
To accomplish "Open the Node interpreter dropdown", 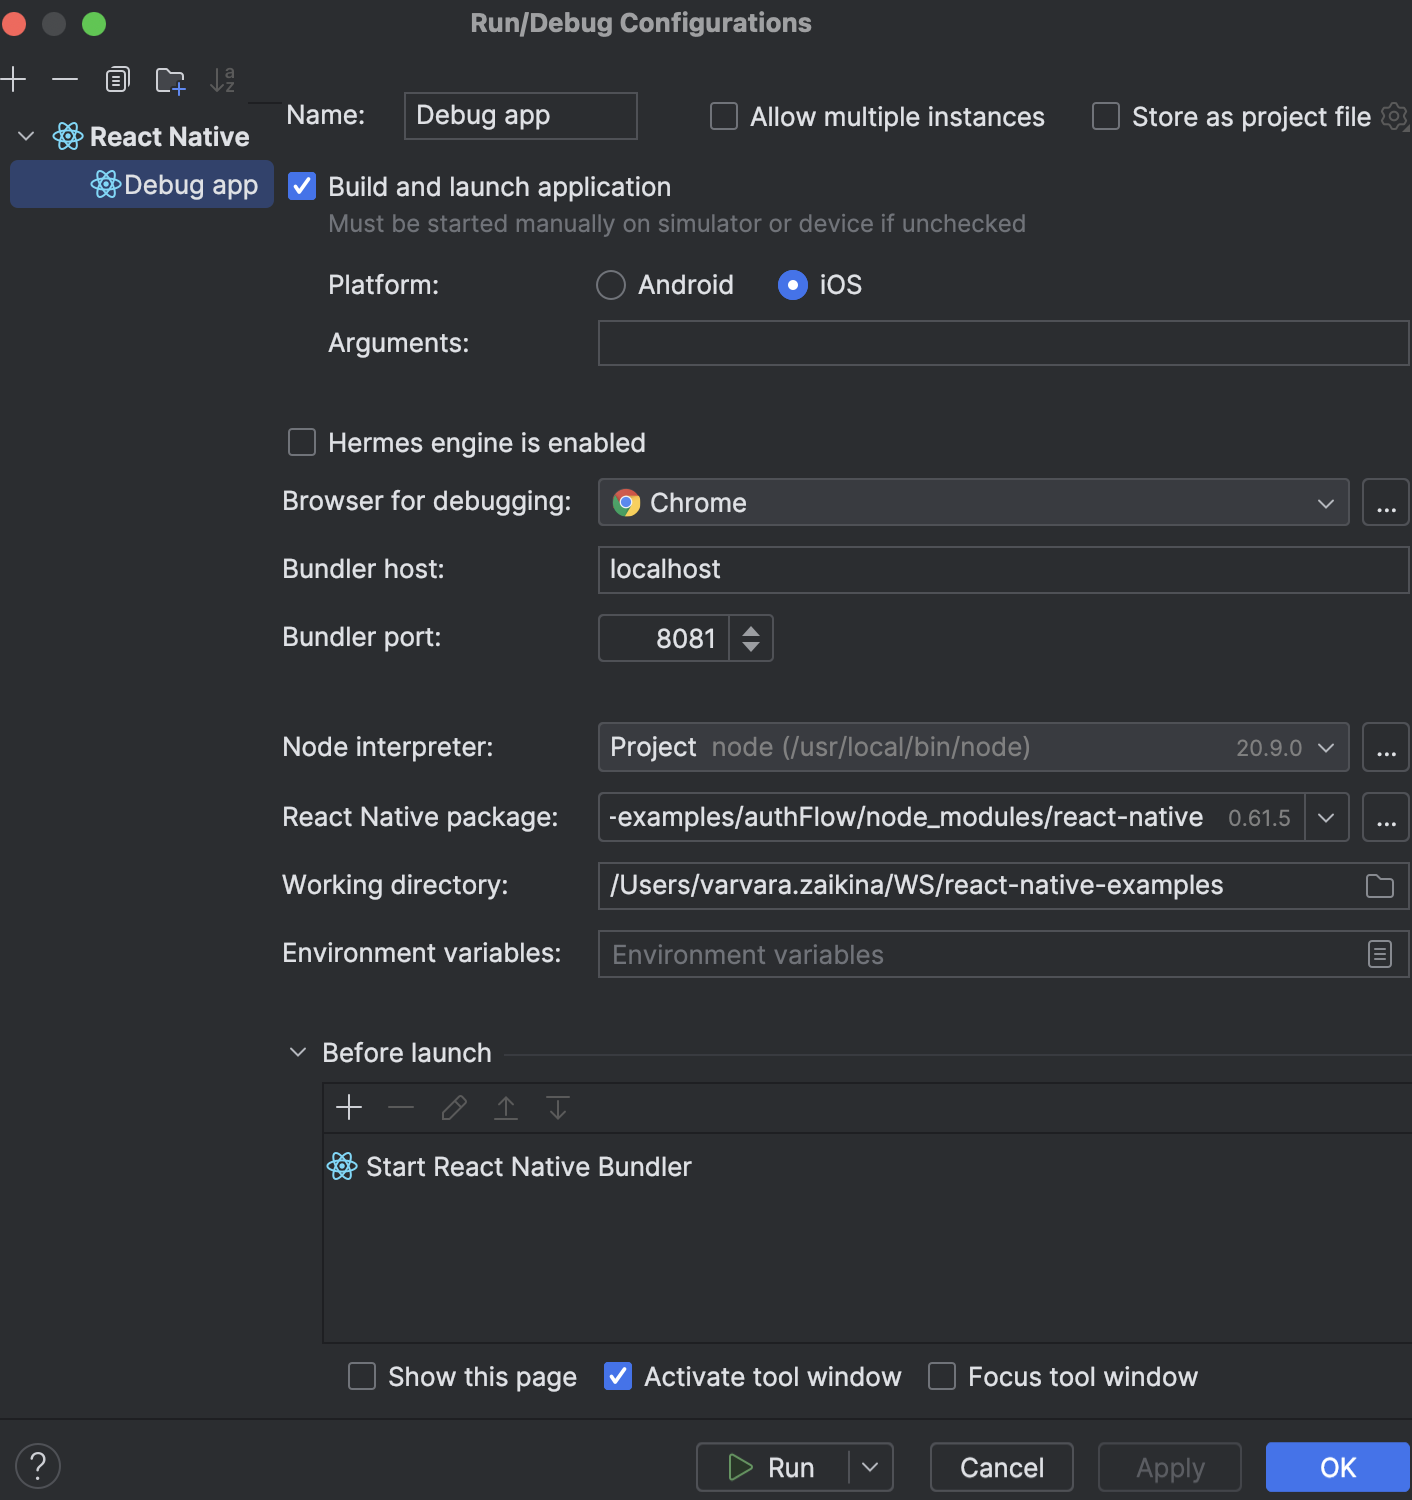I will 1326,747.
